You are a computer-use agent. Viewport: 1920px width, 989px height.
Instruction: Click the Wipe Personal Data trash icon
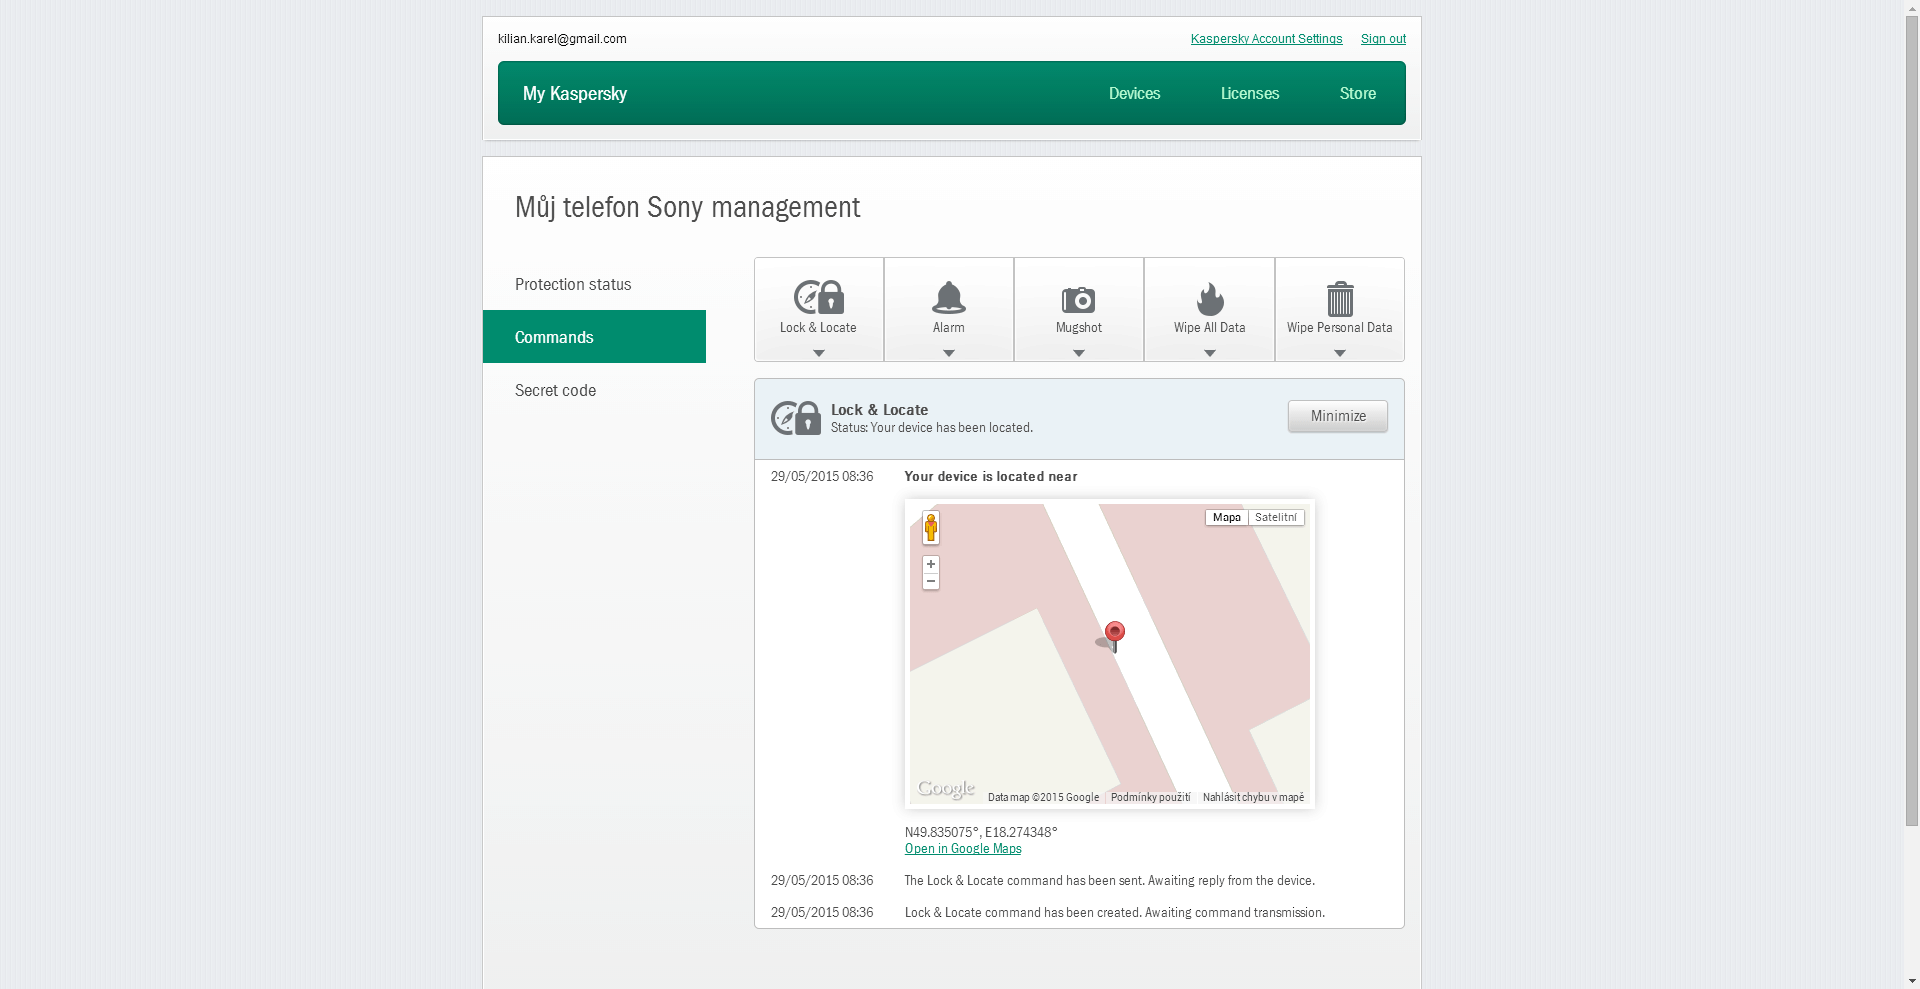[x=1340, y=299]
